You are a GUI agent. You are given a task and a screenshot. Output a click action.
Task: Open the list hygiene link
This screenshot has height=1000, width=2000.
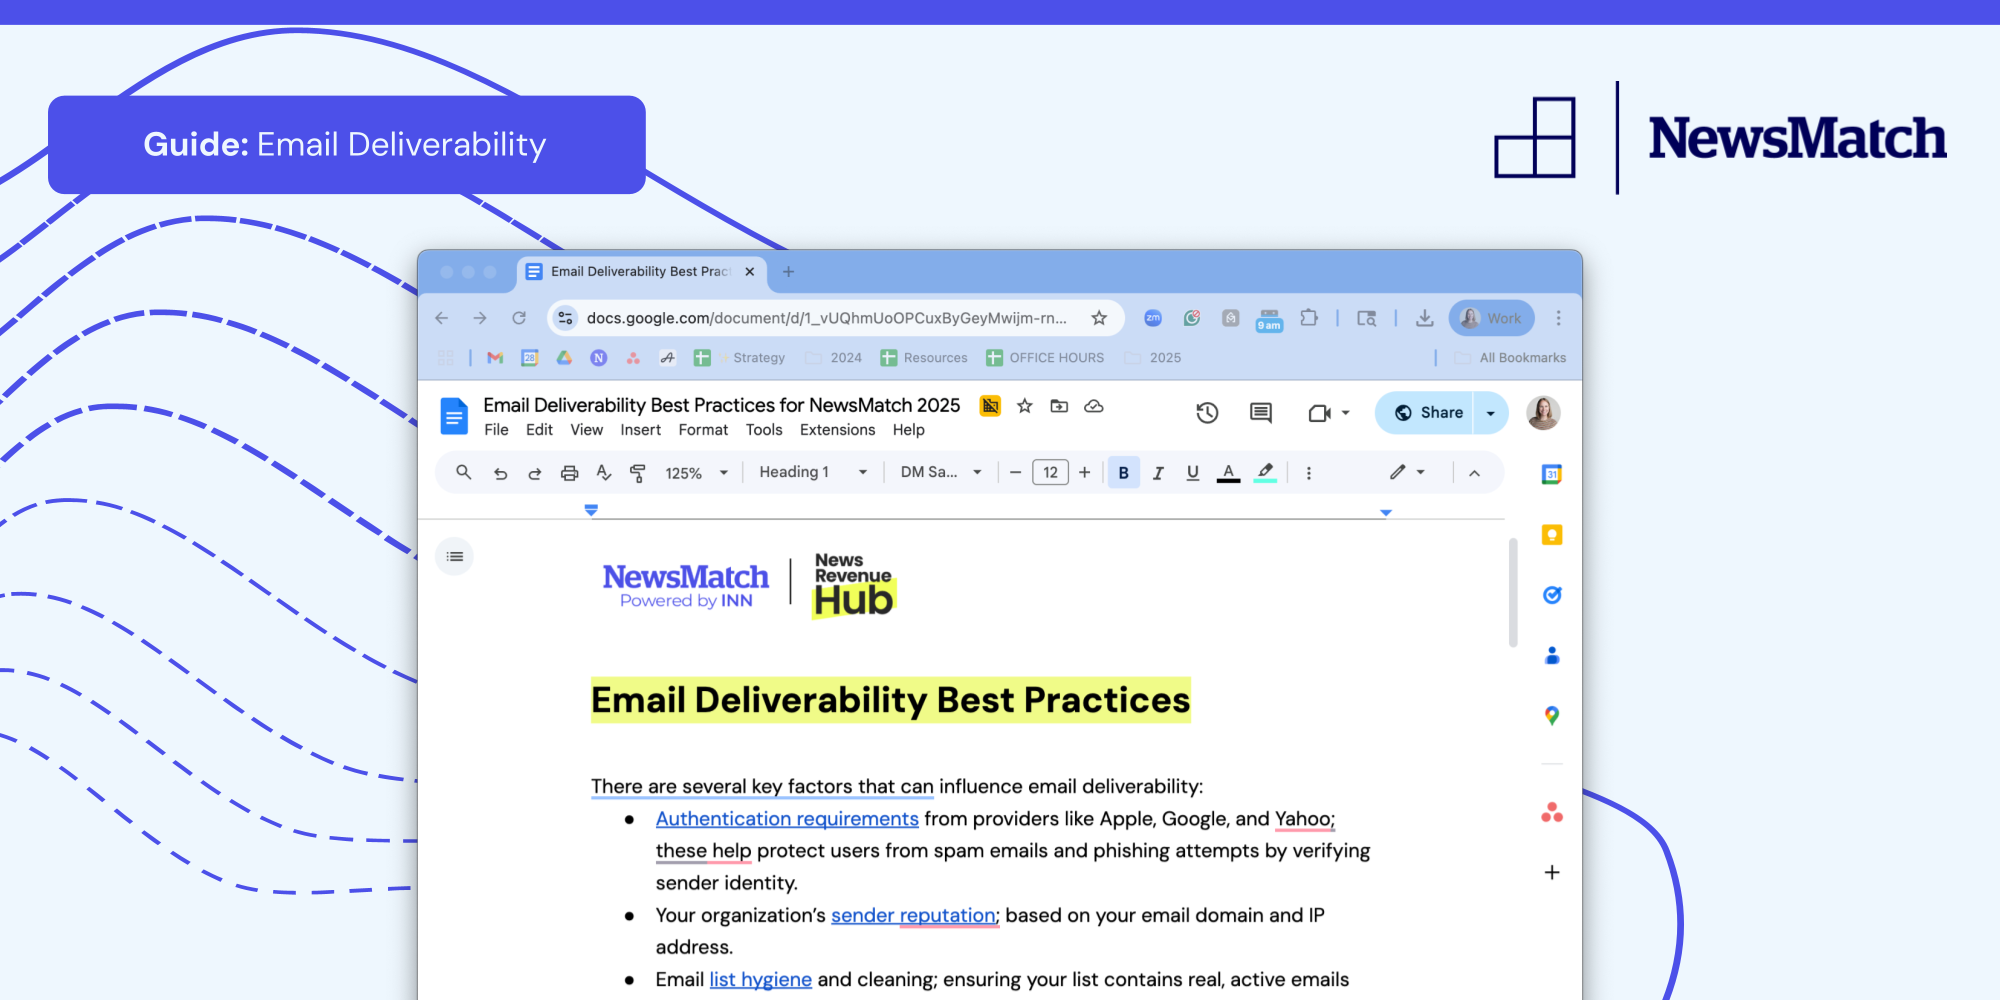[x=761, y=980]
